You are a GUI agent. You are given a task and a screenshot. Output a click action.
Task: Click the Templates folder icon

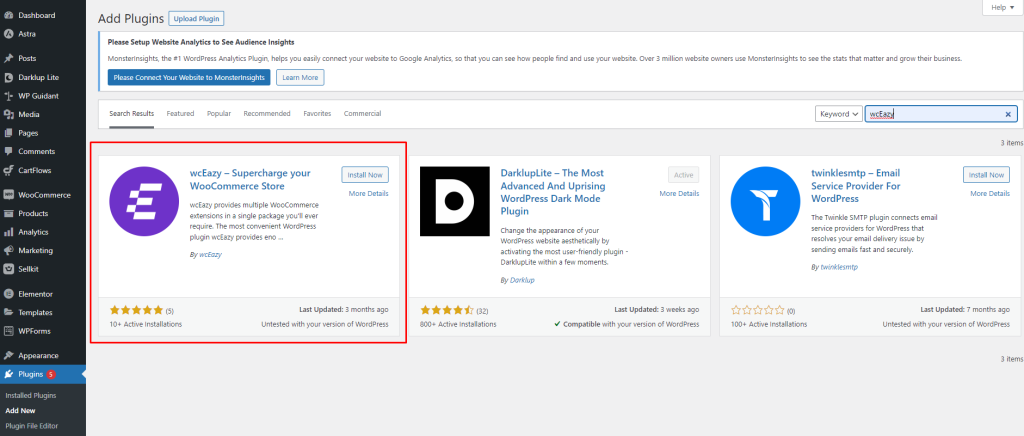8,313
